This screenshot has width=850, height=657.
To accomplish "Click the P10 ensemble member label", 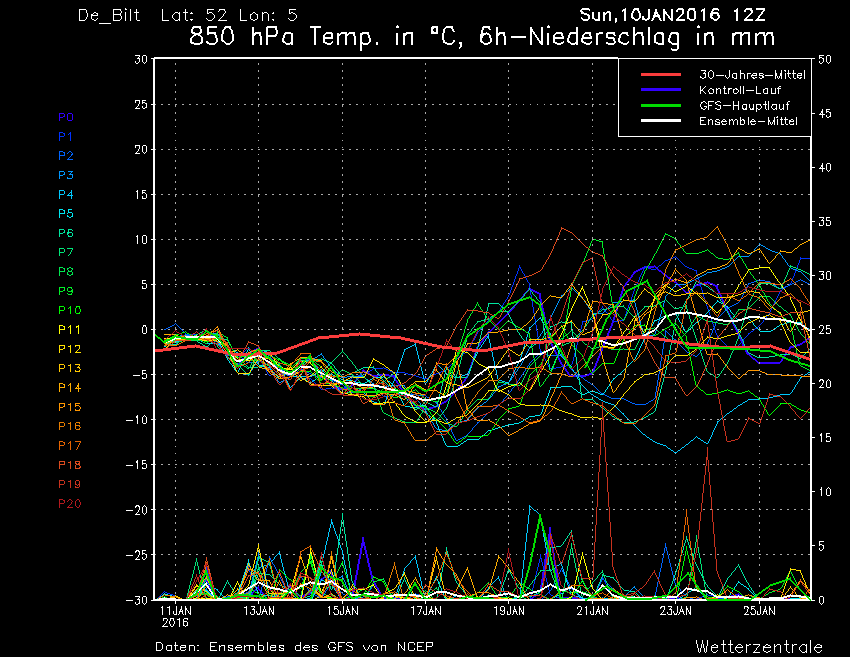I will (x=69, y=310).
